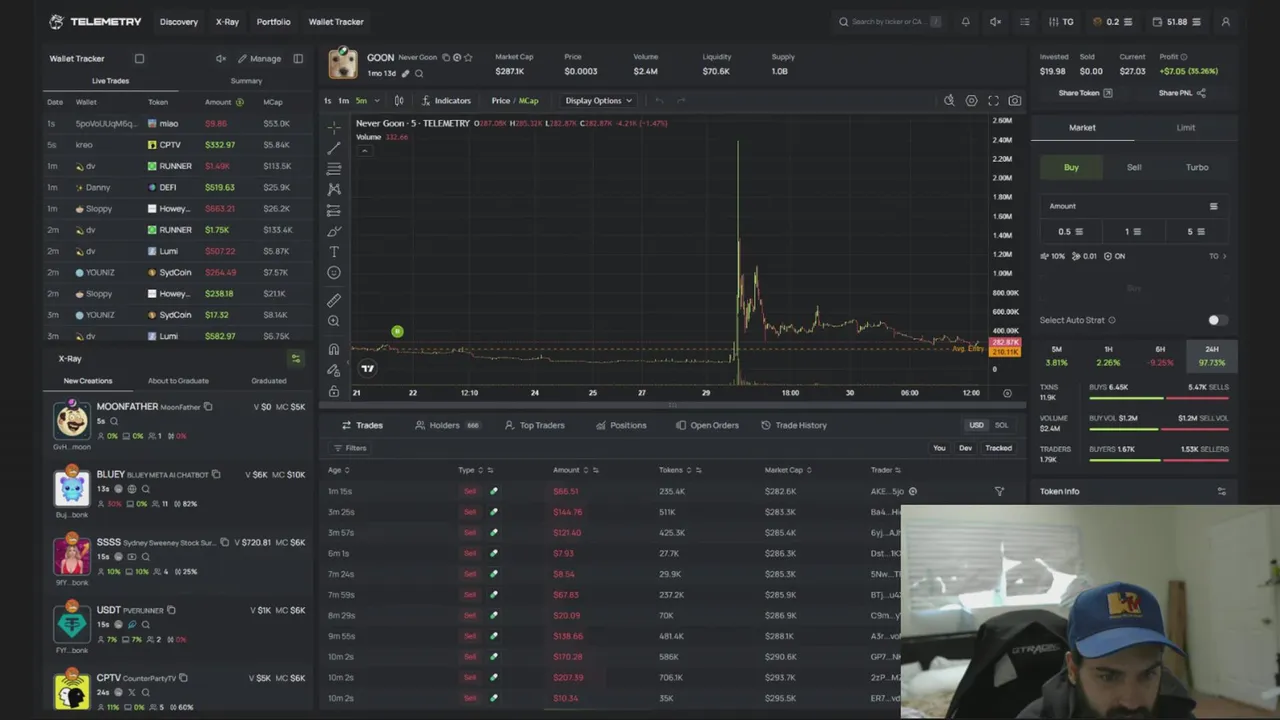
Task: Toggle the You trades filter
Action: point(939,448)
